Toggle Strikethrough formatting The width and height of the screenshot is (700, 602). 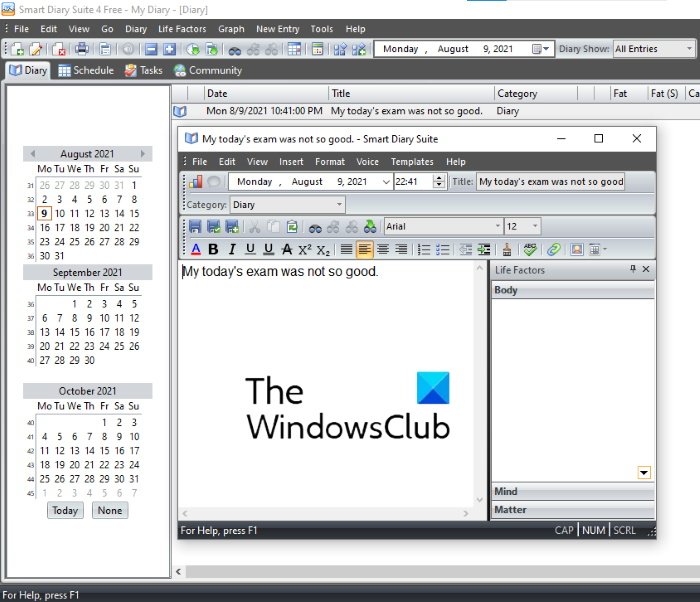[x=287, y=249]
